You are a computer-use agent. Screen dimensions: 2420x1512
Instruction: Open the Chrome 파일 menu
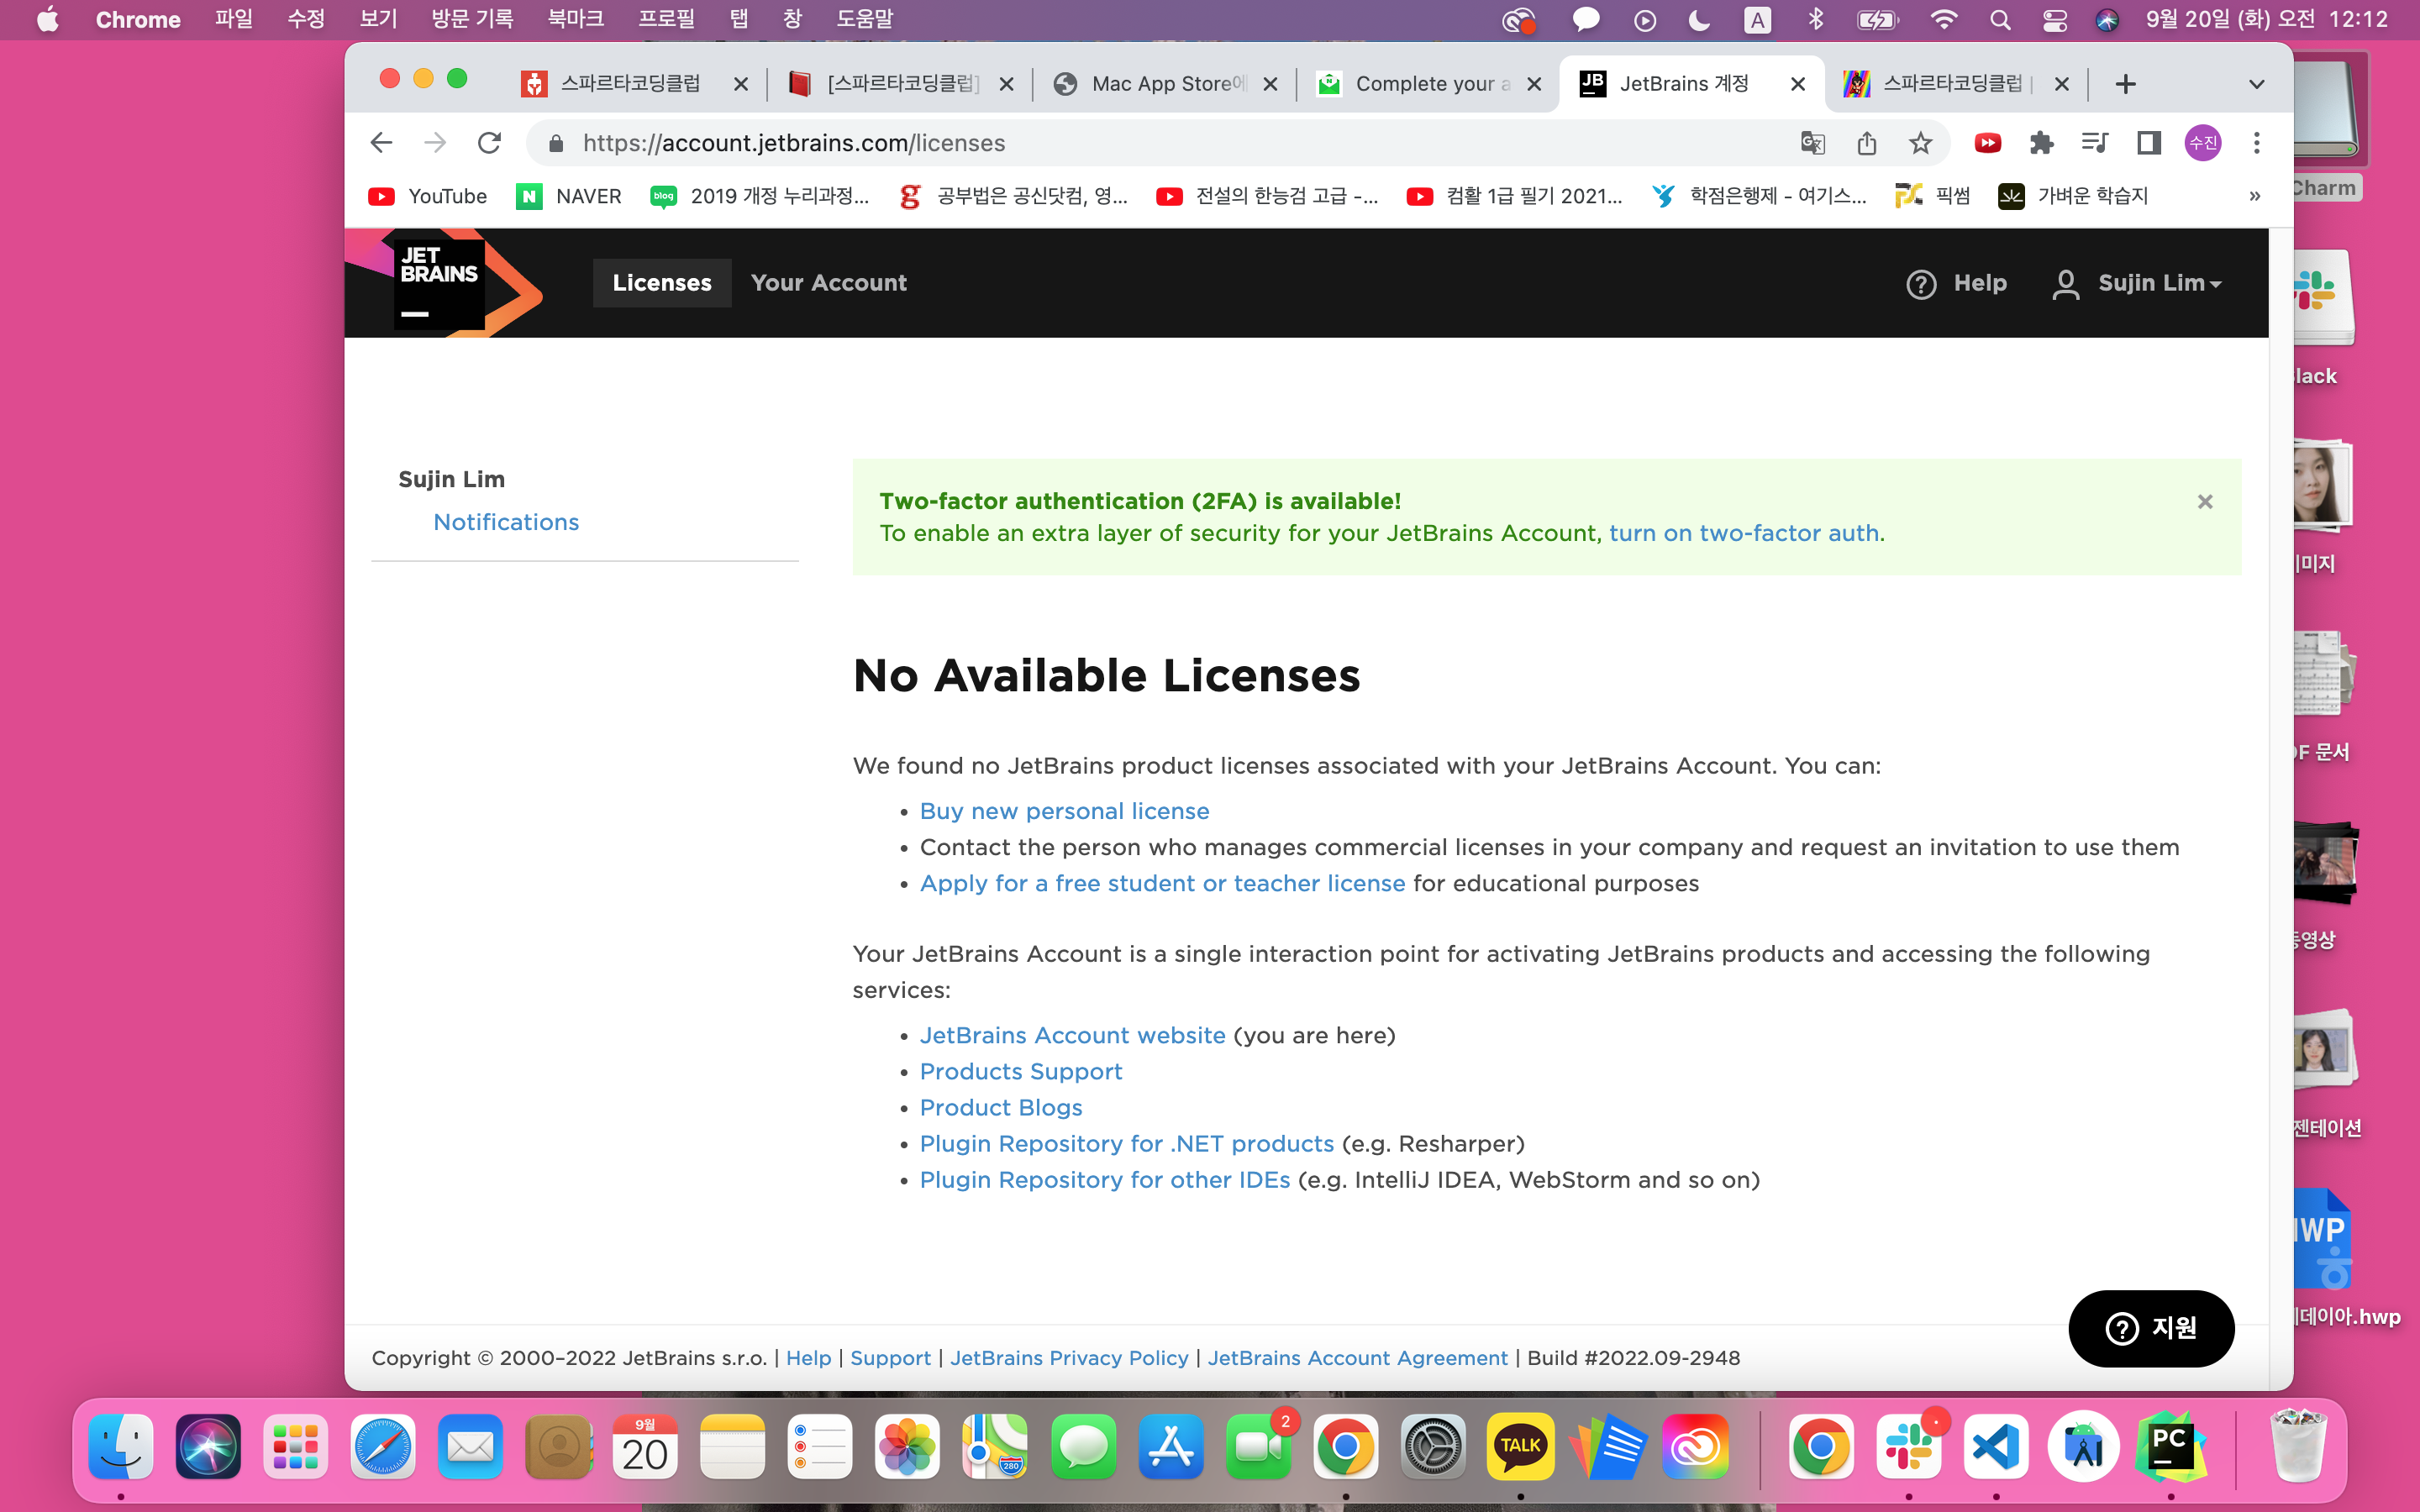pos(234,19)
